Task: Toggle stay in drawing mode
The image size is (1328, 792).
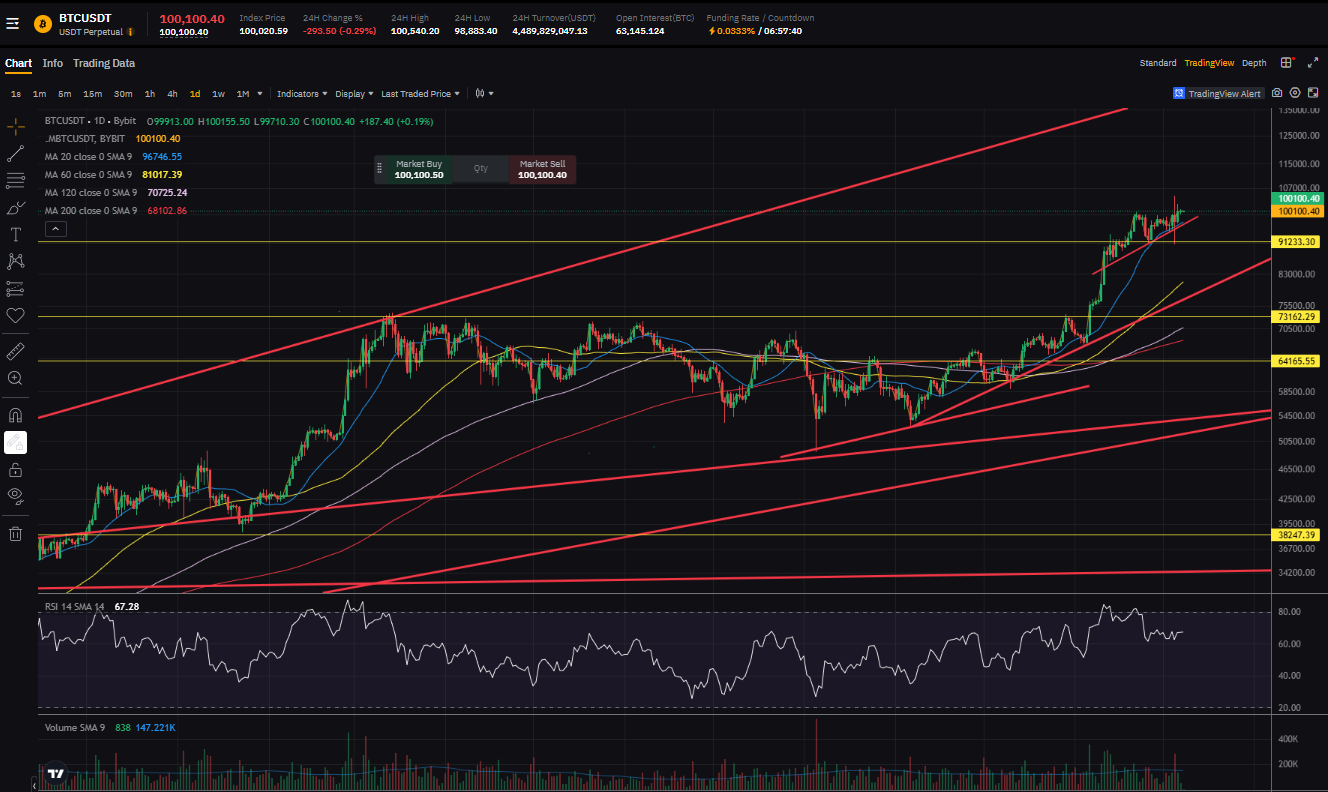Action: 15,442
